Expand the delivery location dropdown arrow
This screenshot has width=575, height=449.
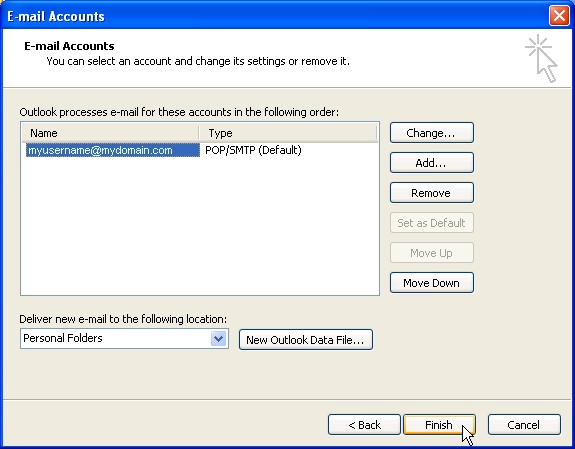click(x=219, y=338)
